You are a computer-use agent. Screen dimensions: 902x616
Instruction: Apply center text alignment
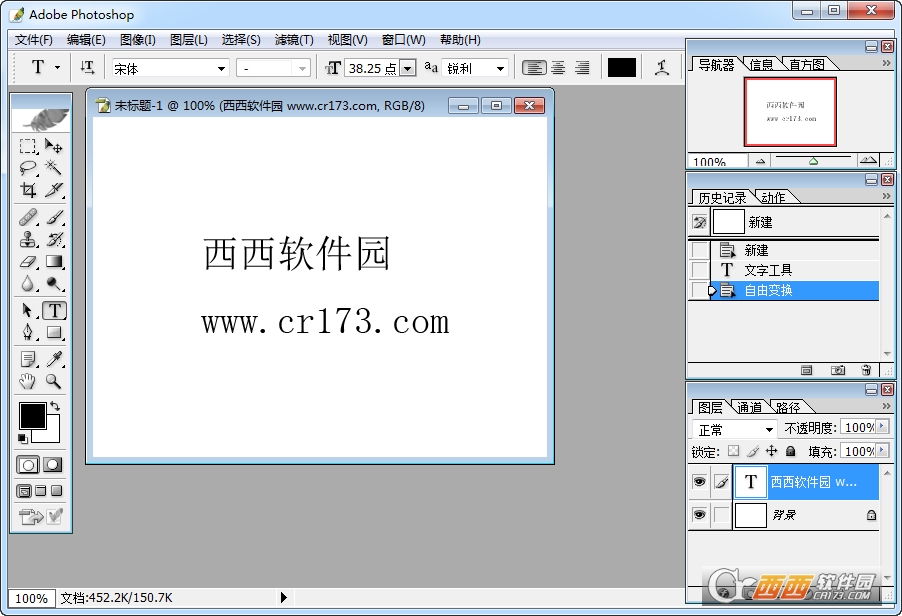(x=556, y=67)
